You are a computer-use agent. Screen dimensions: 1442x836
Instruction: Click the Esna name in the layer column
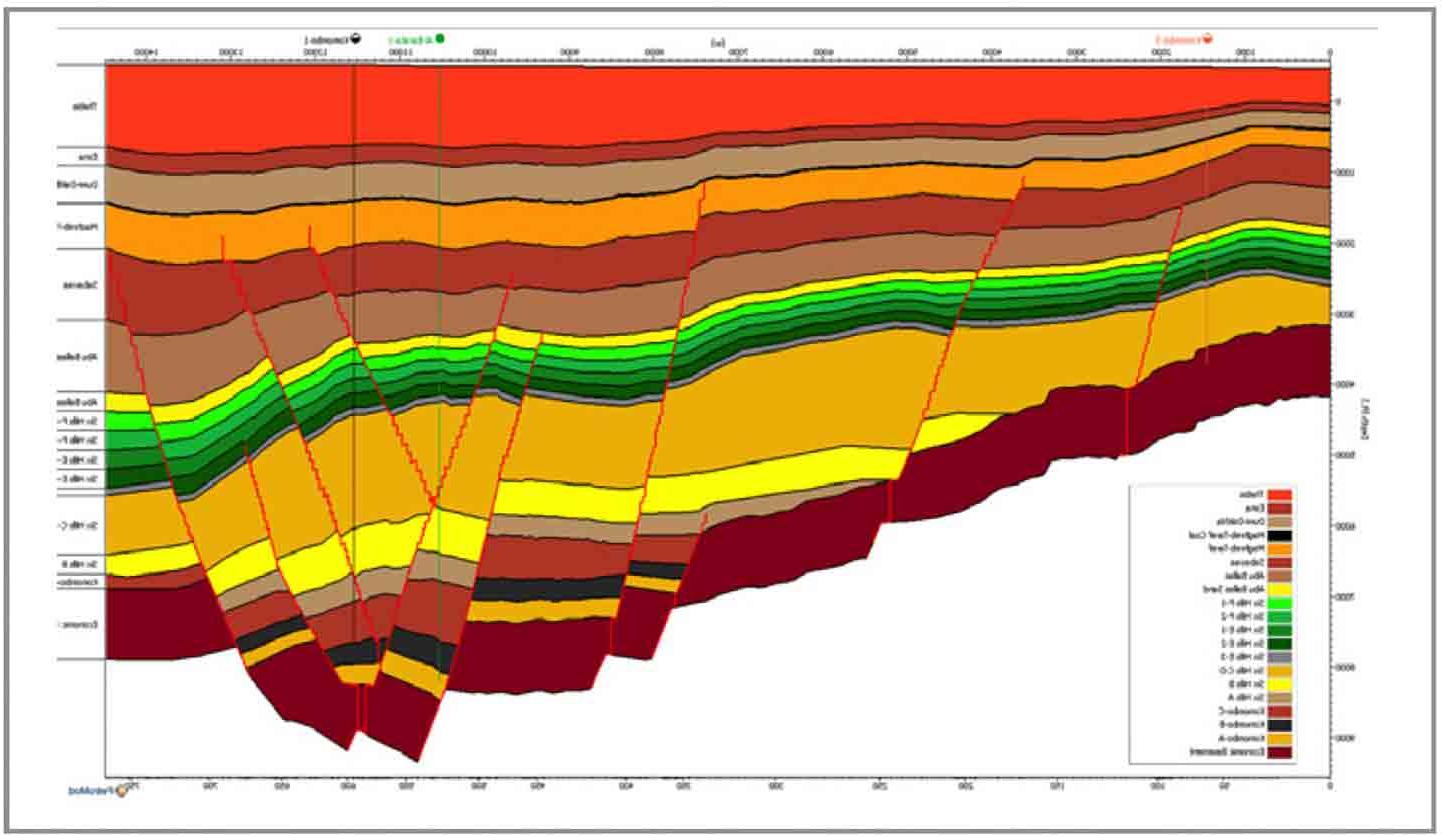[88, 157]
